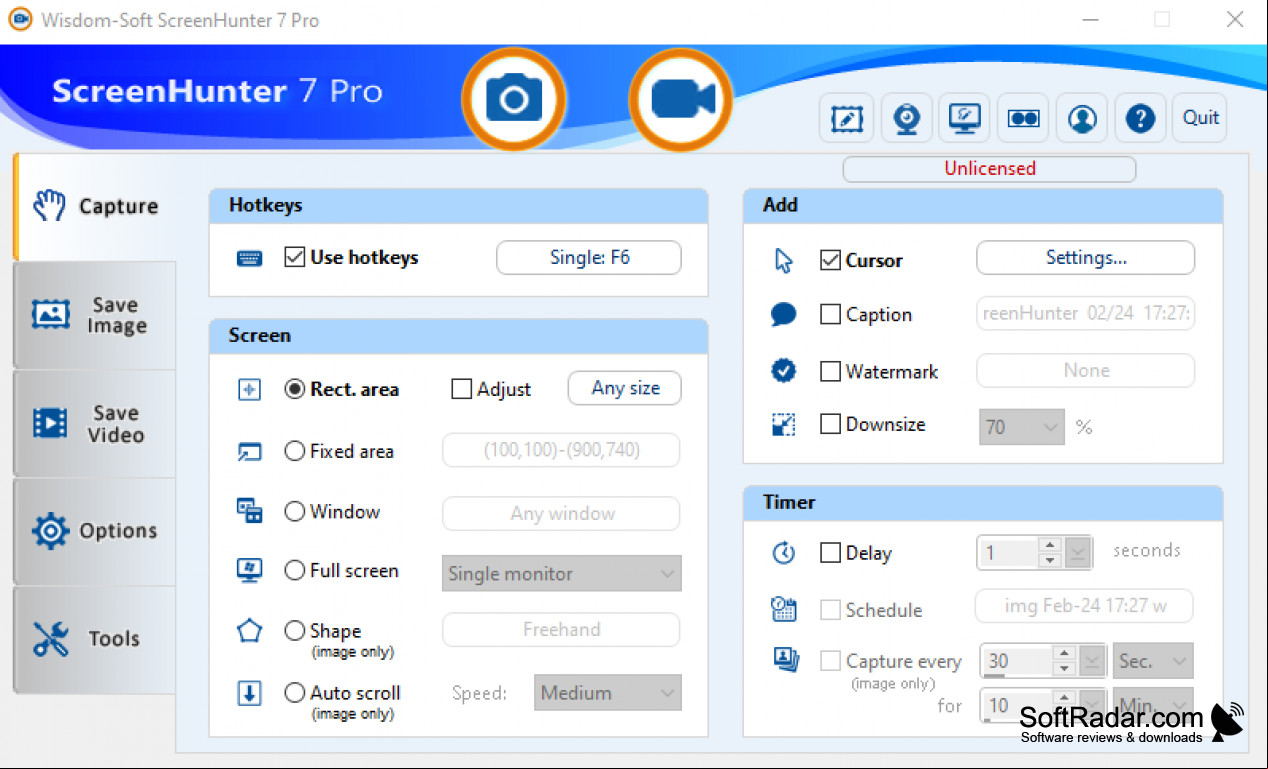Click the Window capture icon
This screenshot has width=1268, height=769.
point(249,511)
